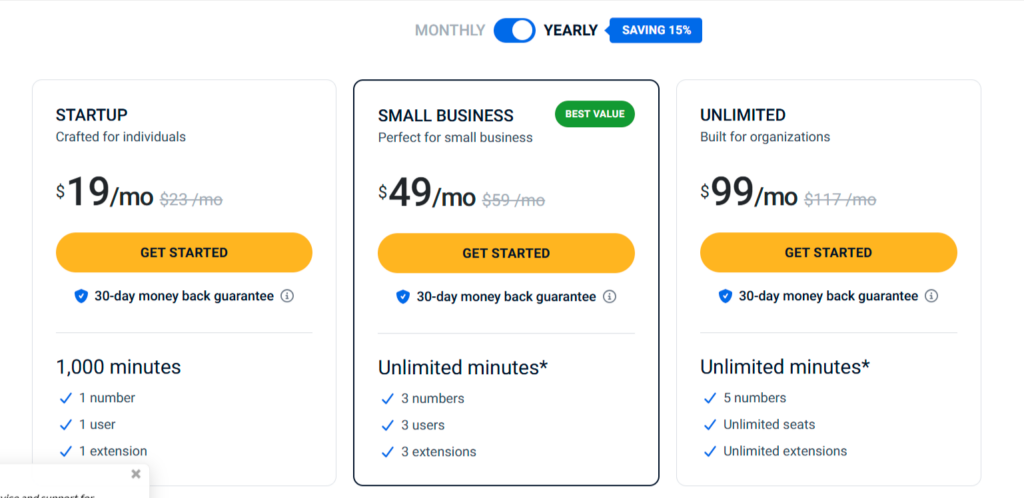
Task: Select the YEARLY billing option
Action: 570,31
